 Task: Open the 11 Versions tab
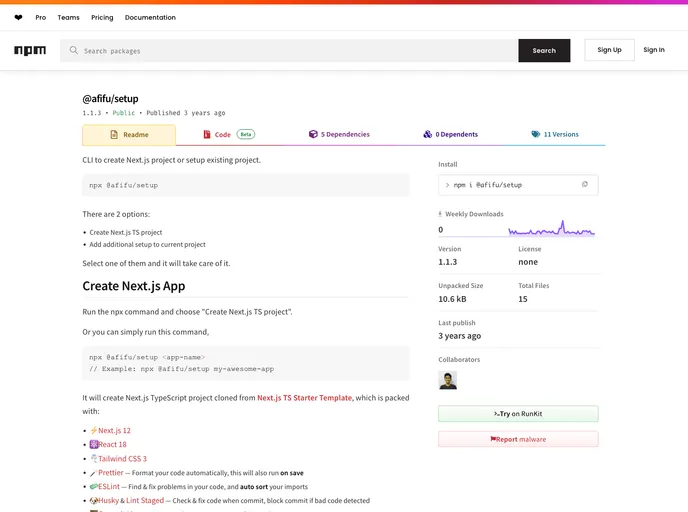[555, 134]
